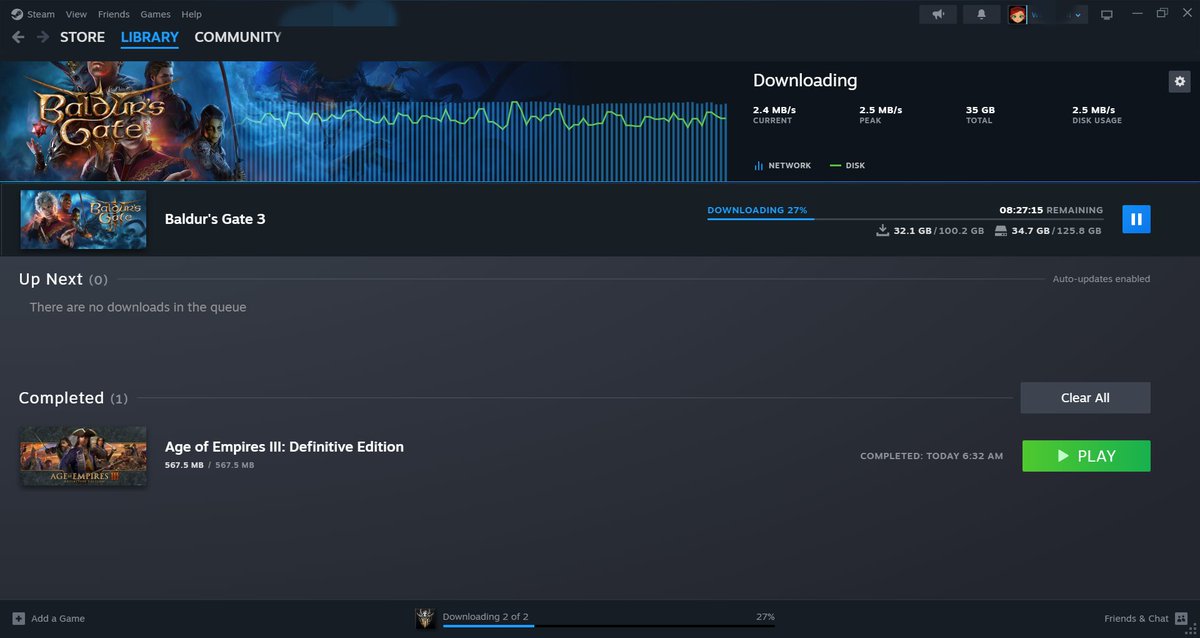Click the Completed heading
The height and width of the screenshot is (638, 1200).
pyautogui.click(x=61, y=398)
